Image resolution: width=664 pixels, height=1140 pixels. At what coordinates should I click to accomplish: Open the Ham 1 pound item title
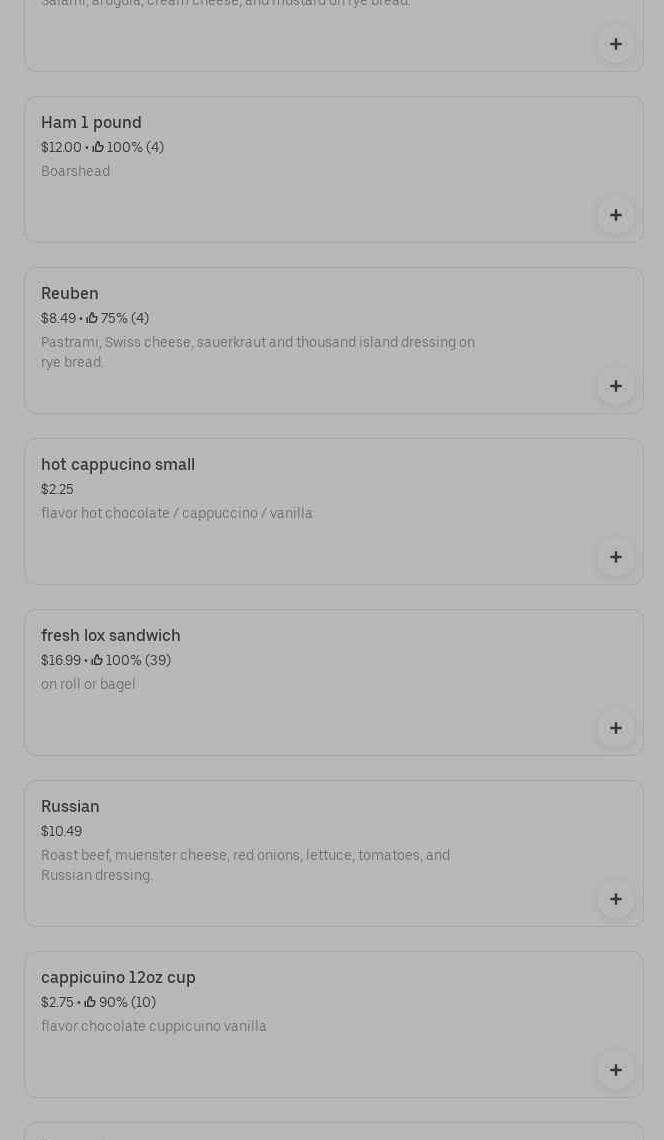click(x=91, y=123)
